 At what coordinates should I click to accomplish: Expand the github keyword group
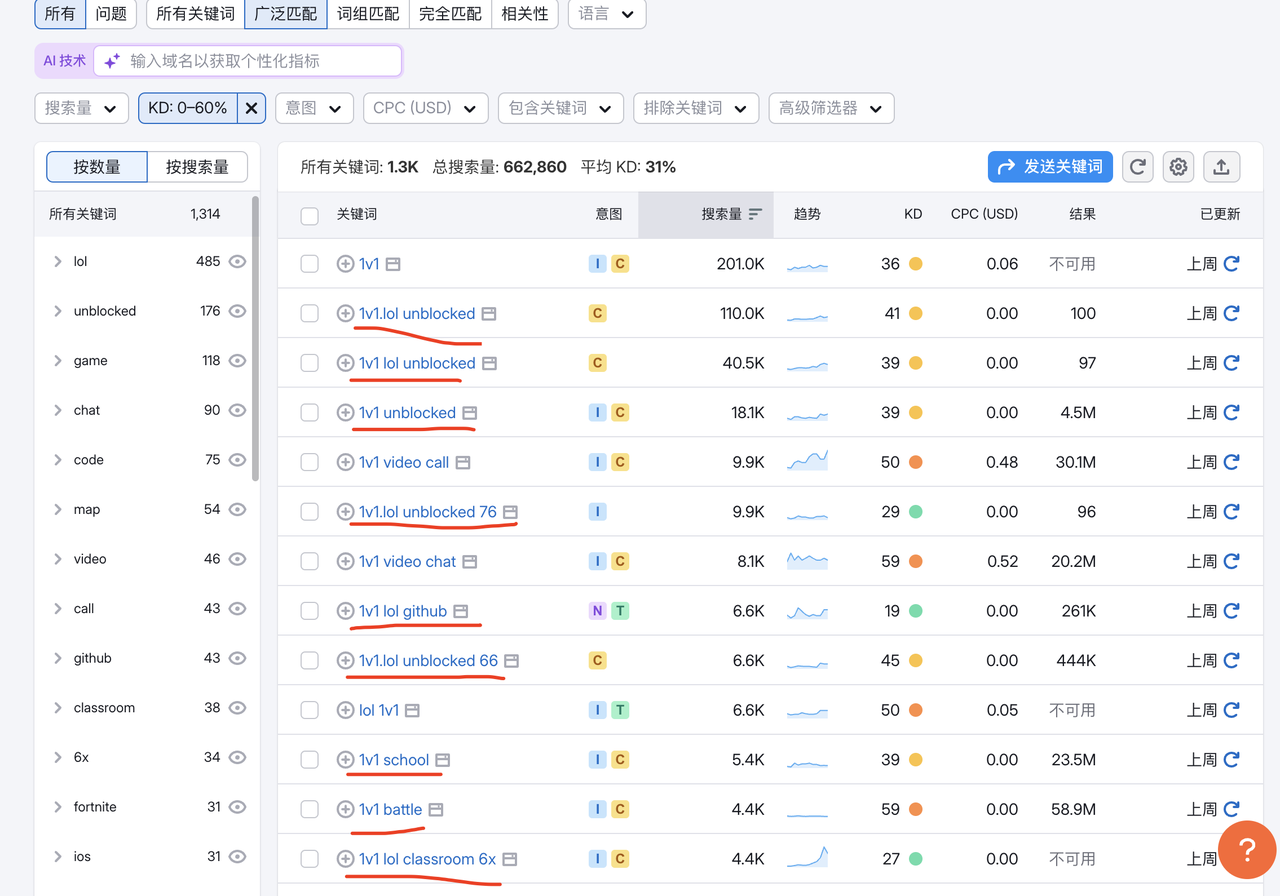click(58, 658)
